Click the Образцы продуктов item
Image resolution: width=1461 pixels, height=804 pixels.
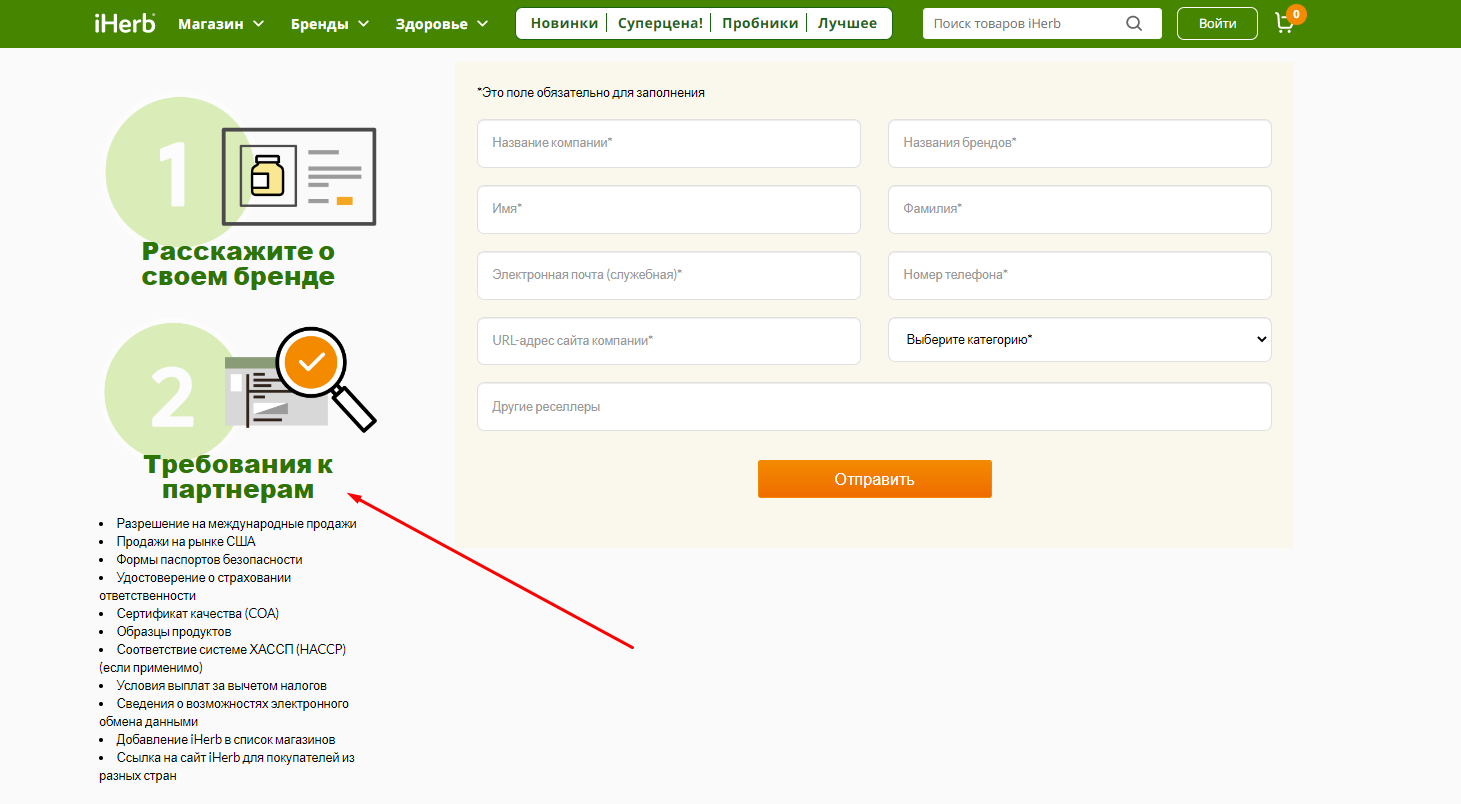click(174, 631)
